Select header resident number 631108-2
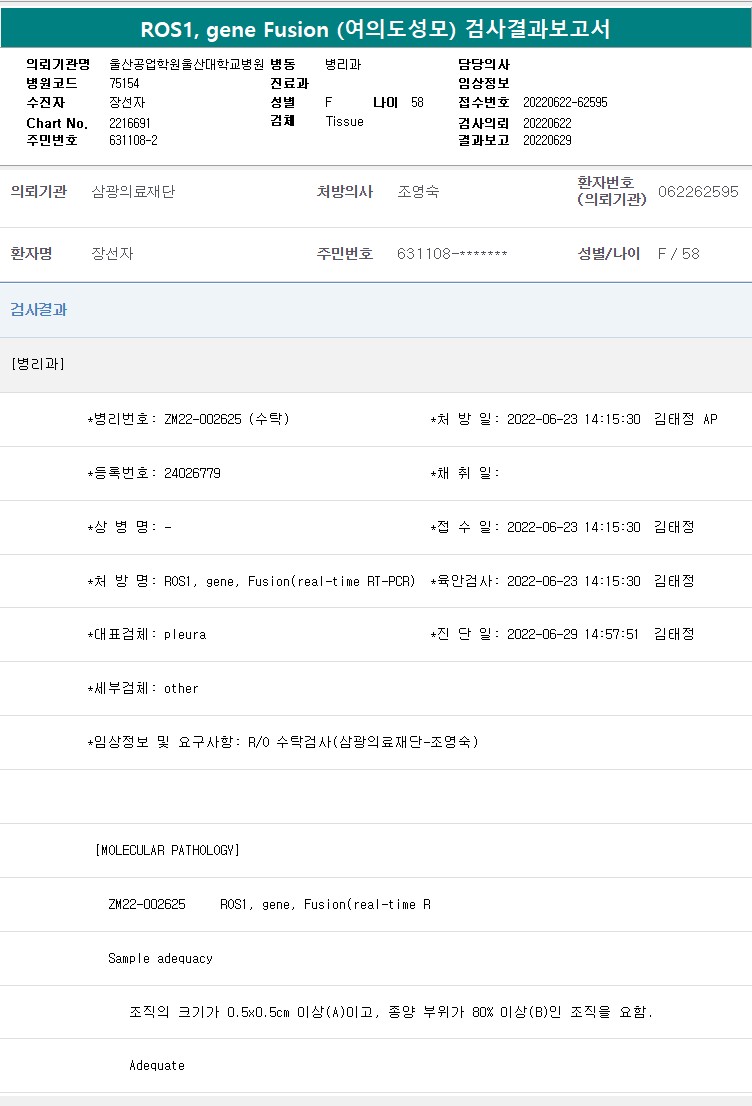The height and width of the screenshot is (1106, 752). 133,140
